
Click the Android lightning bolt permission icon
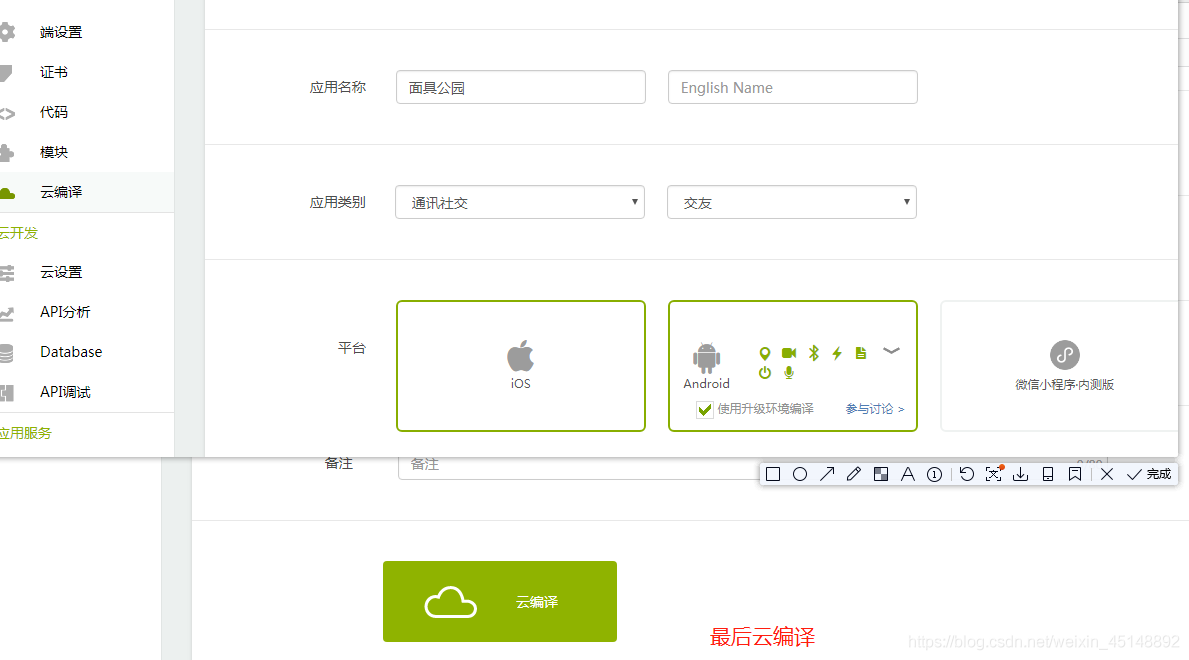836,353
